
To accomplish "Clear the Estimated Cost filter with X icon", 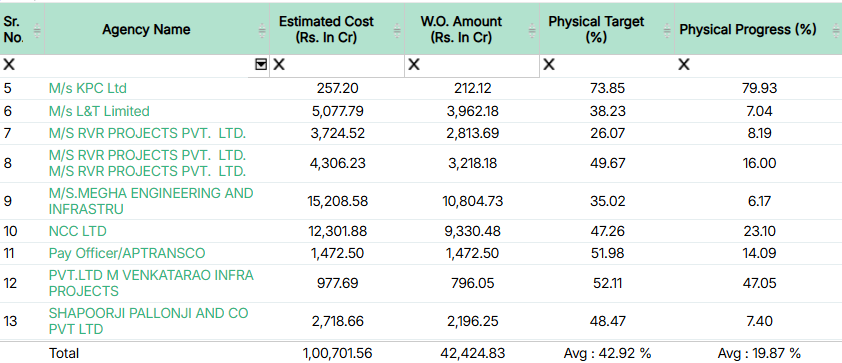I will click(279, 65).
